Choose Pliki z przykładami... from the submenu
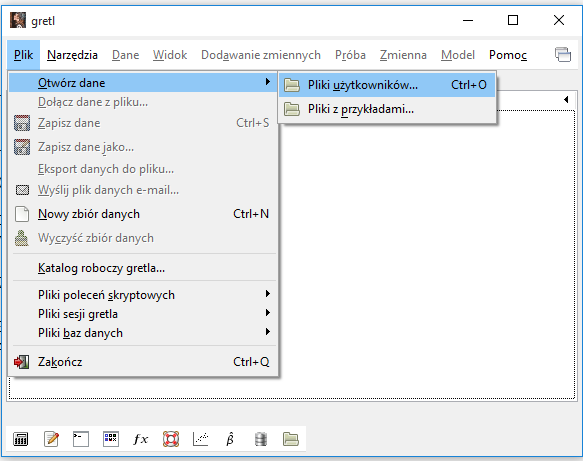This screenshot has height=461, width=583. click(387, 109)
